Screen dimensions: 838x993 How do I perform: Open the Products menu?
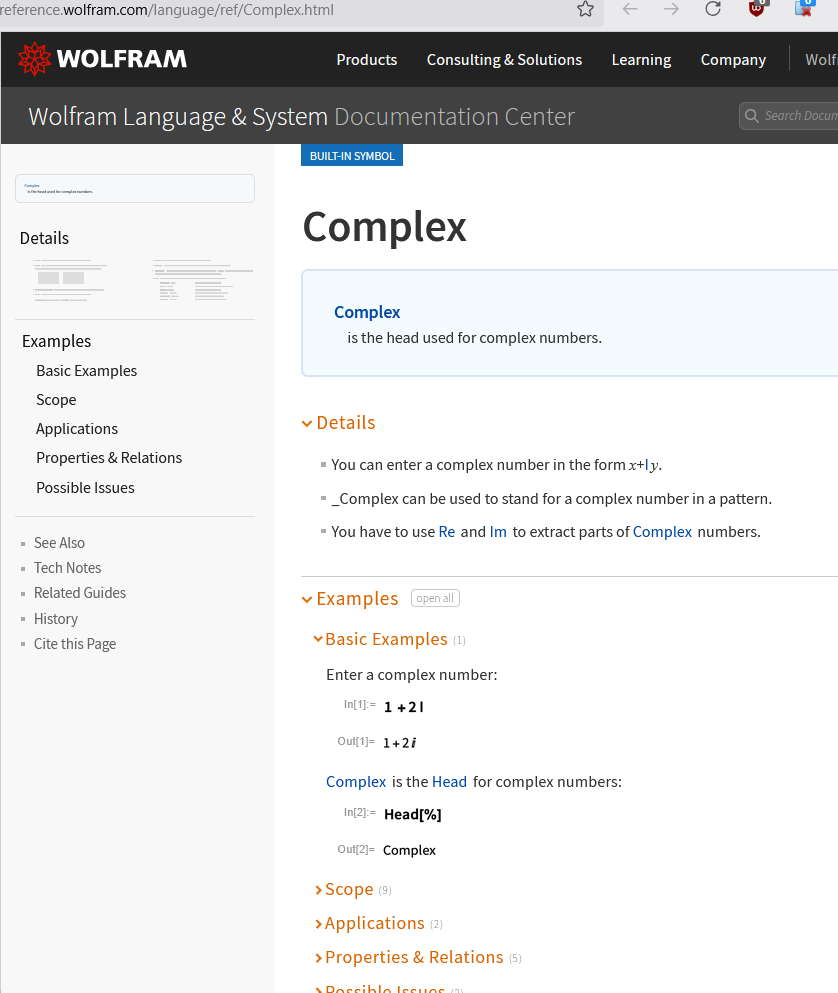pyautogui.click(x=366, y=60)
